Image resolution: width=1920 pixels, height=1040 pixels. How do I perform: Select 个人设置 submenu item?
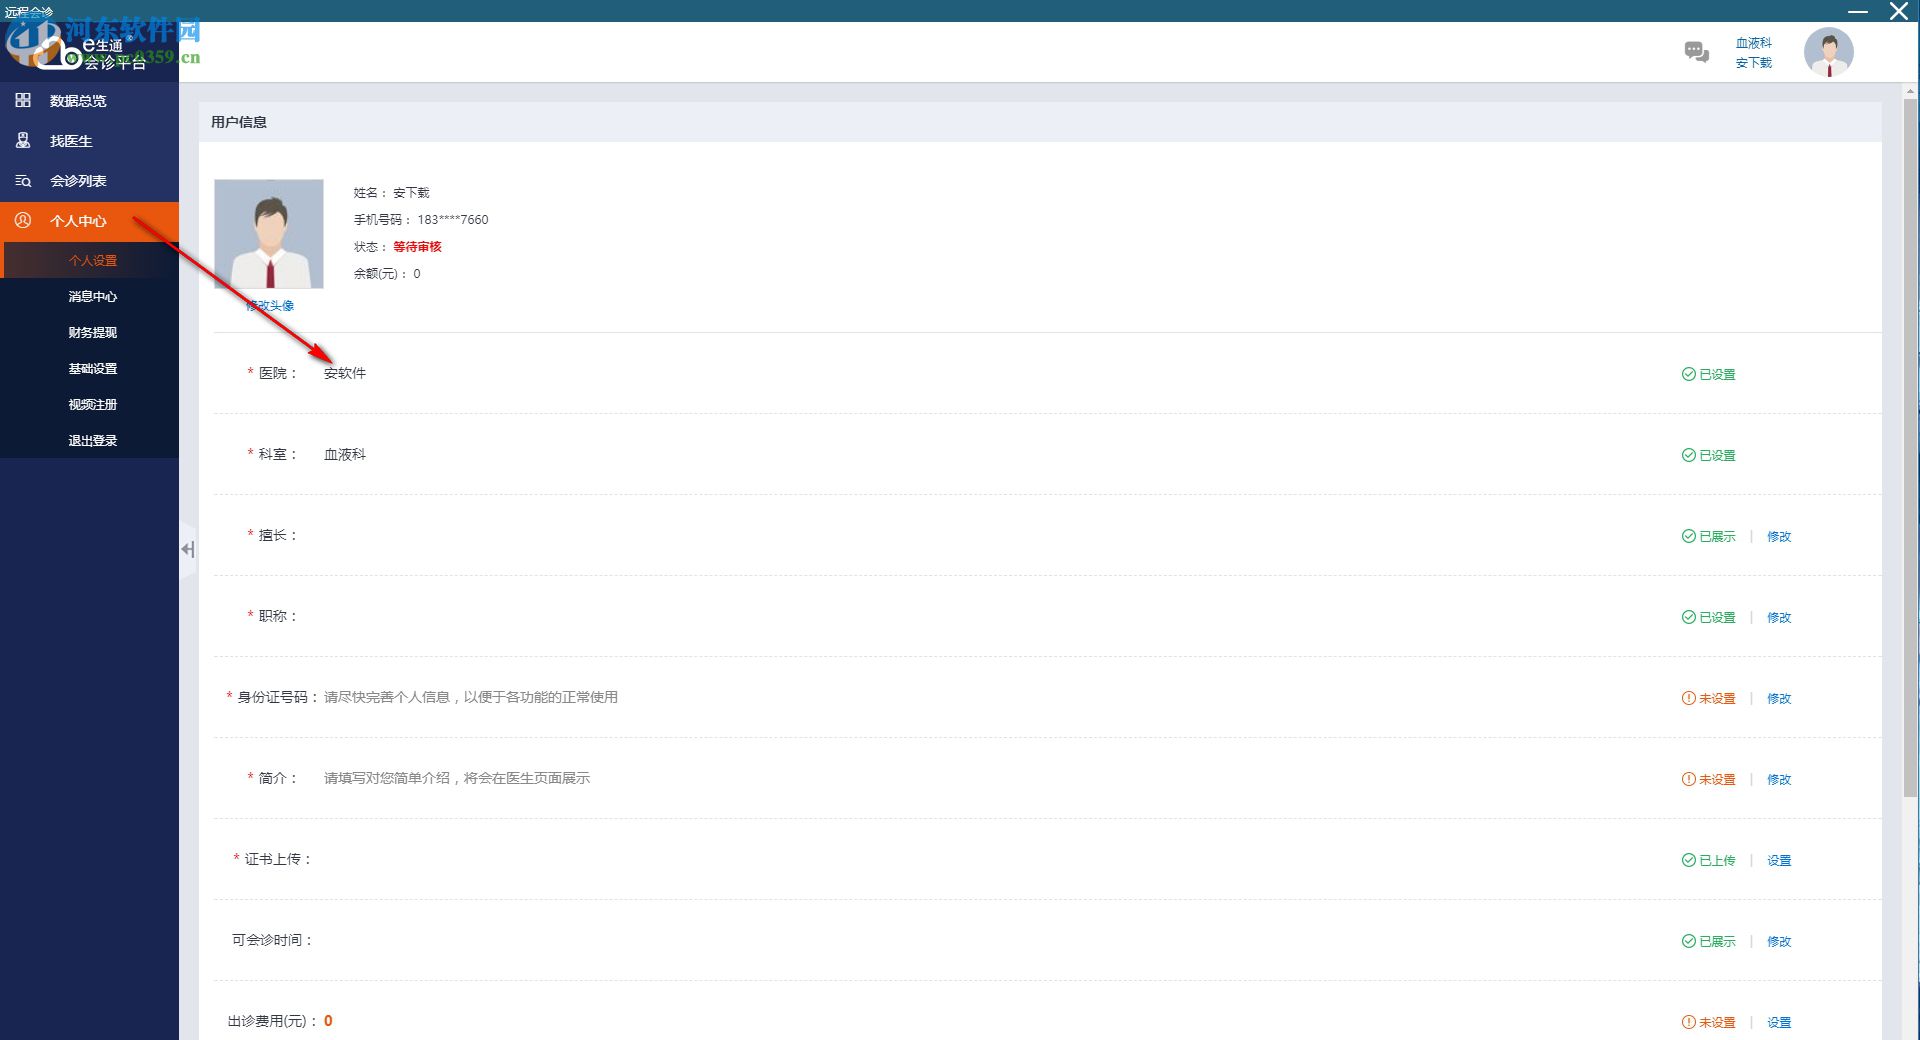point(91,260)
